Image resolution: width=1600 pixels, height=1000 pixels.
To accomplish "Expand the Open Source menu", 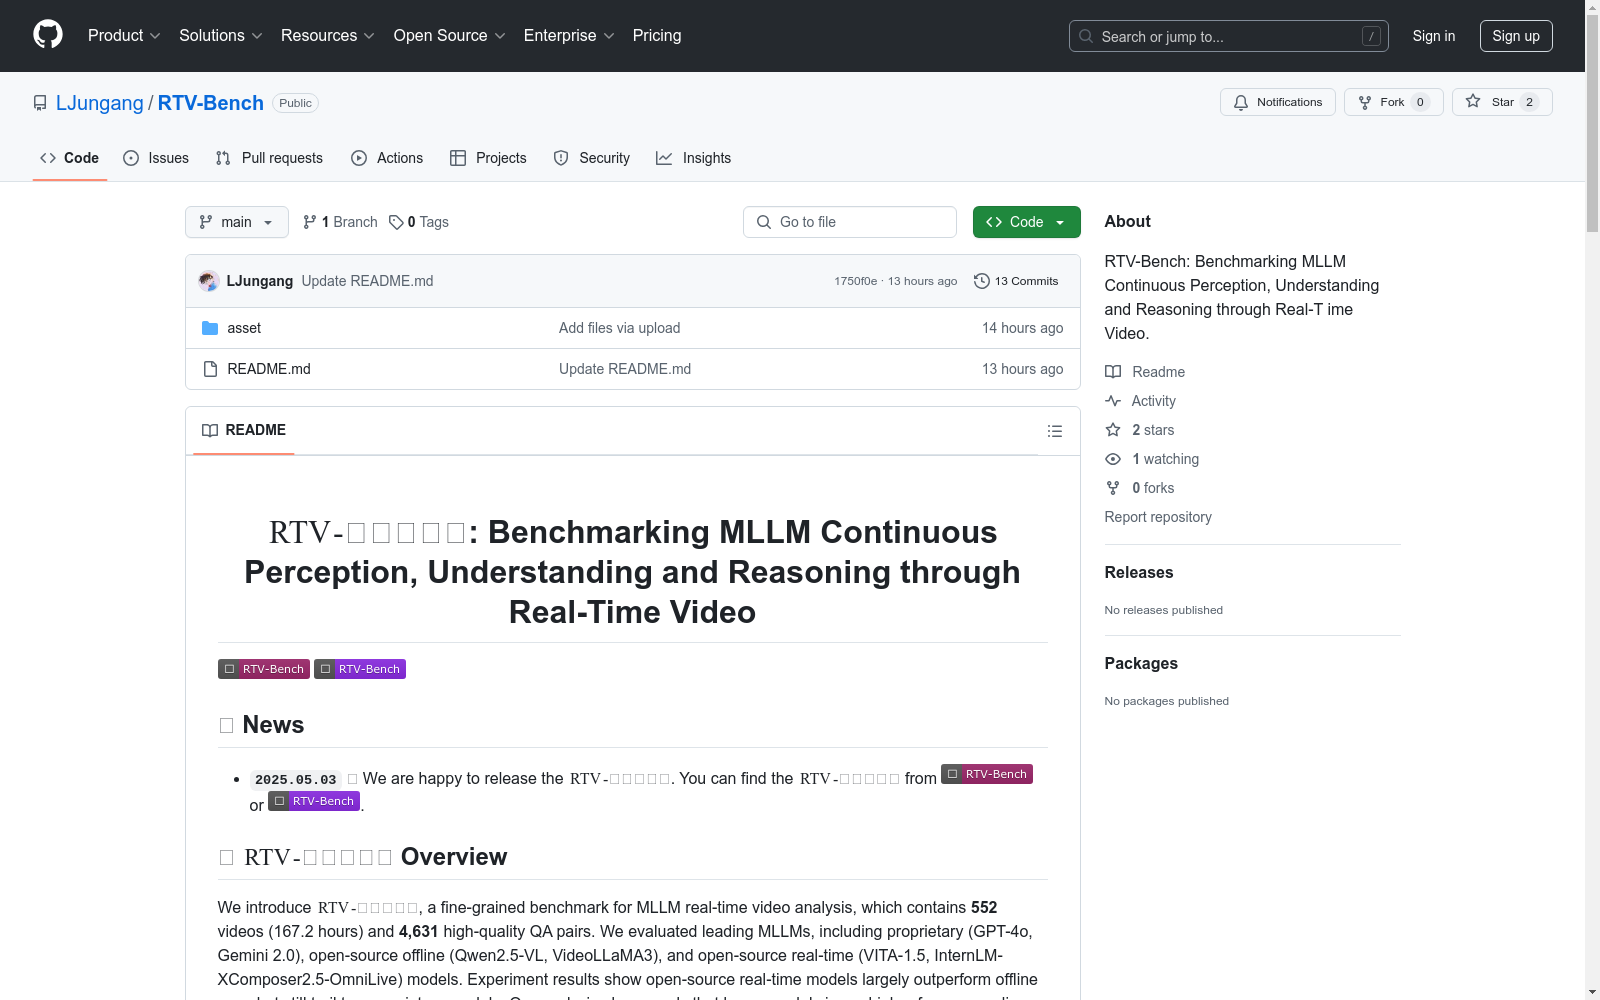I will pos(450,36).
